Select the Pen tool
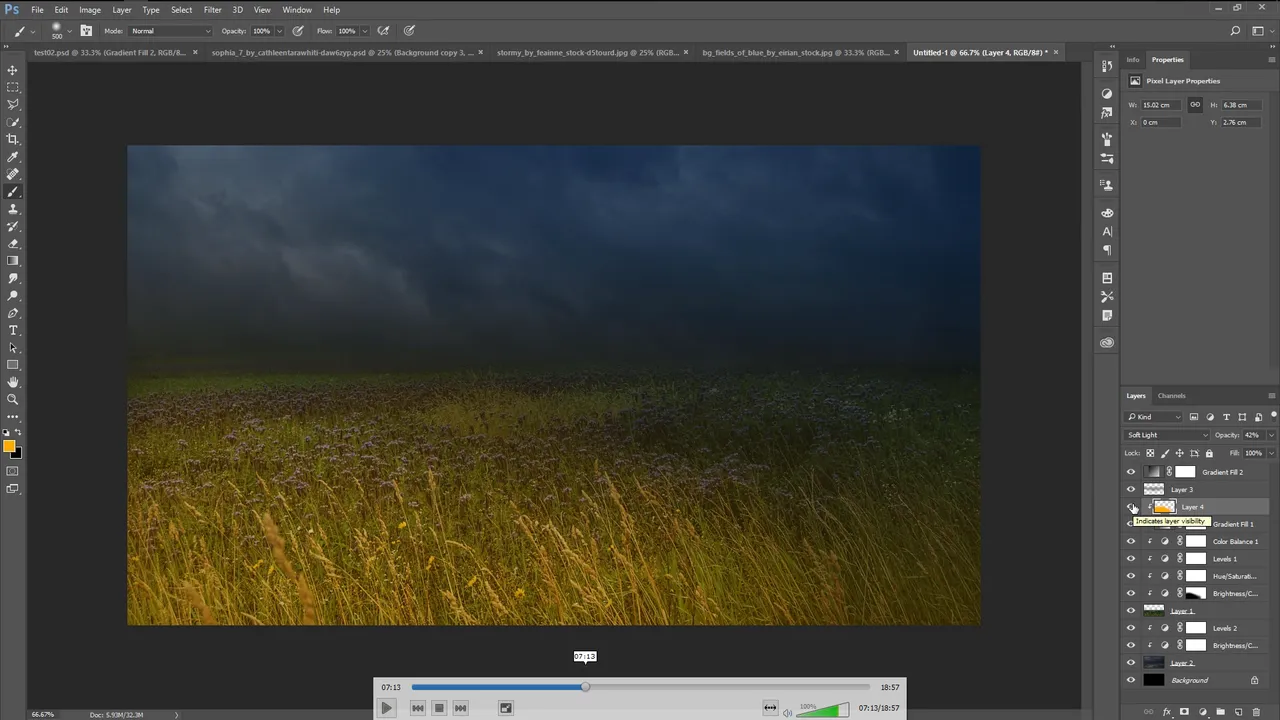Image resolution: width=1280 pixels, height=720 pixels. point(13,313)
